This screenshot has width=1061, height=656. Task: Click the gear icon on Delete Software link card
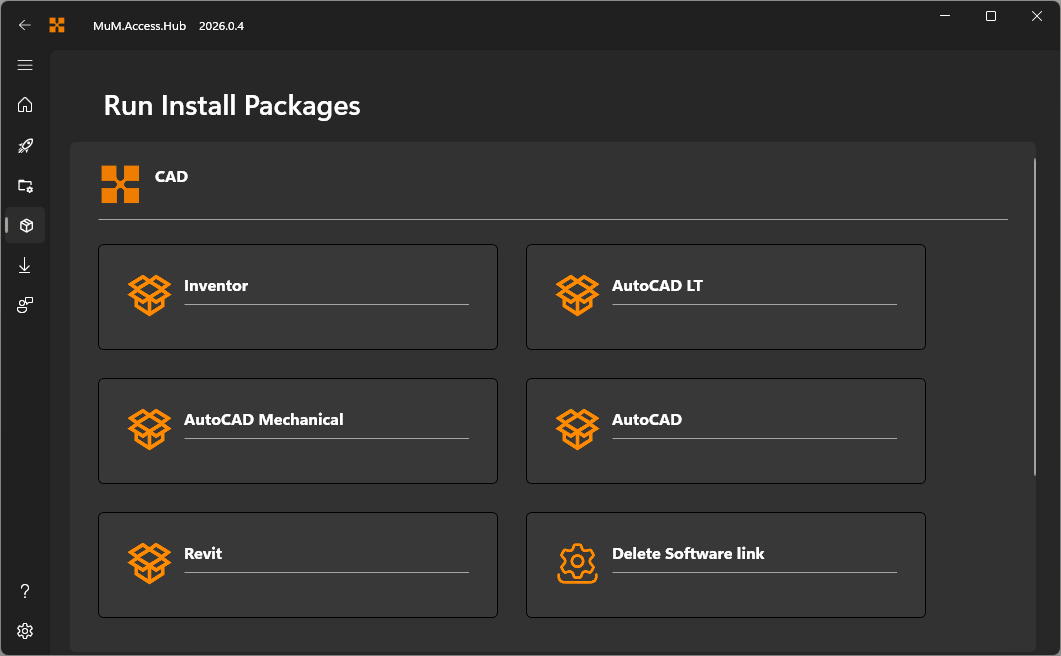click(x=577, y=563)
